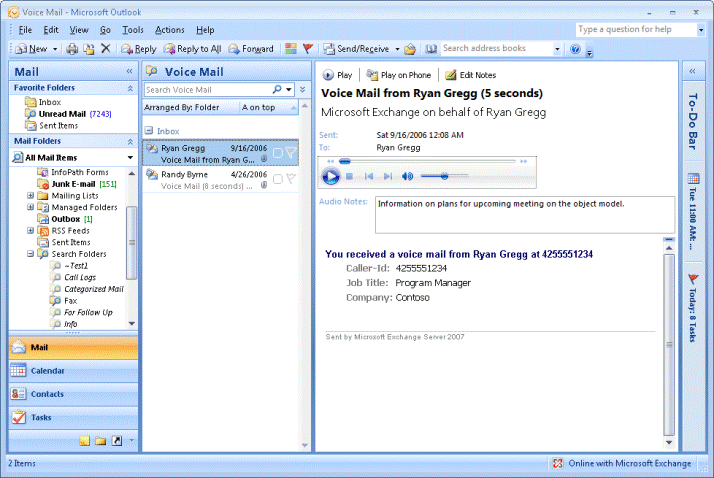The image size is (714, 478).
Task: Click the Reply to All button
Action: (x=193, y=49)
